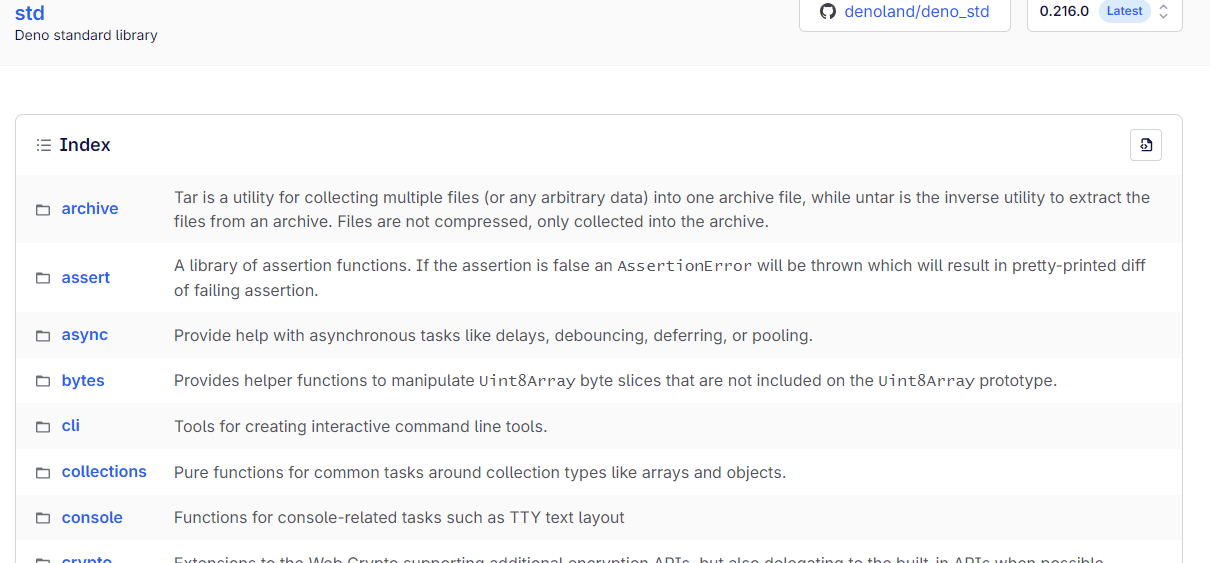1210x563 pixels.
Task: Click the folder icon beside collections
Action: coord(43,473)
